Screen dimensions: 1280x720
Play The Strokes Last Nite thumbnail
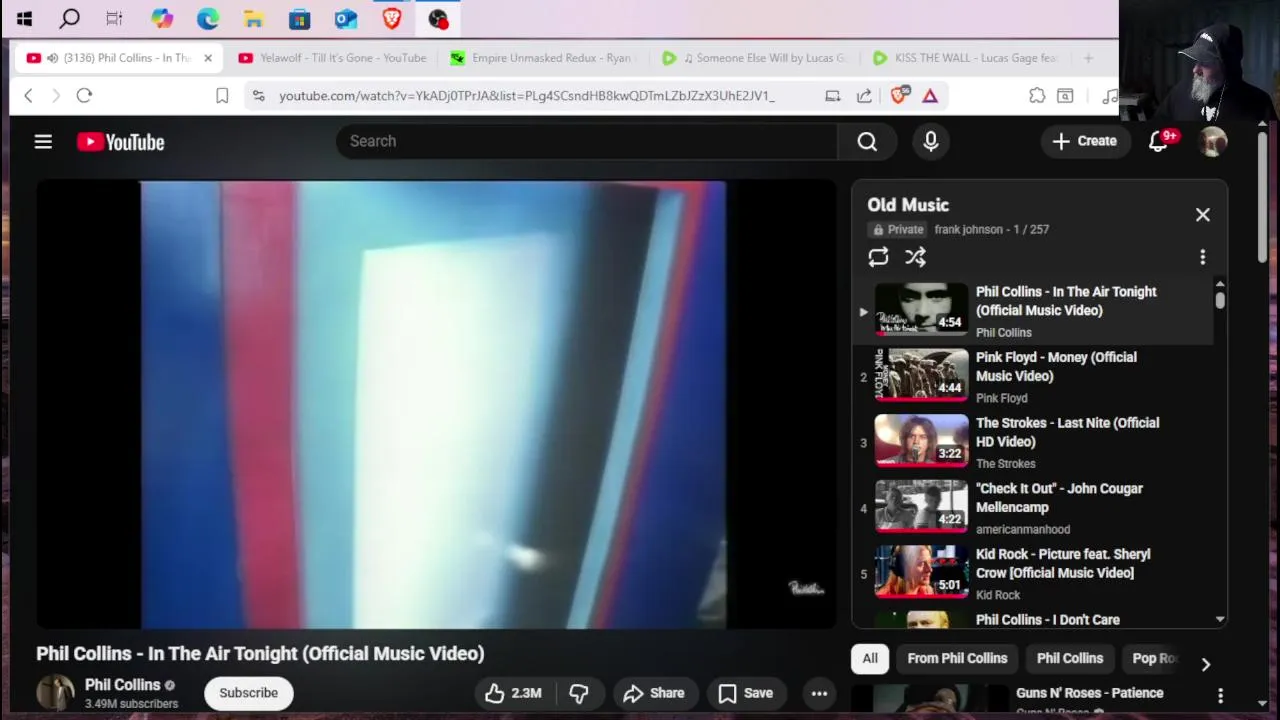tap(921, 440)
